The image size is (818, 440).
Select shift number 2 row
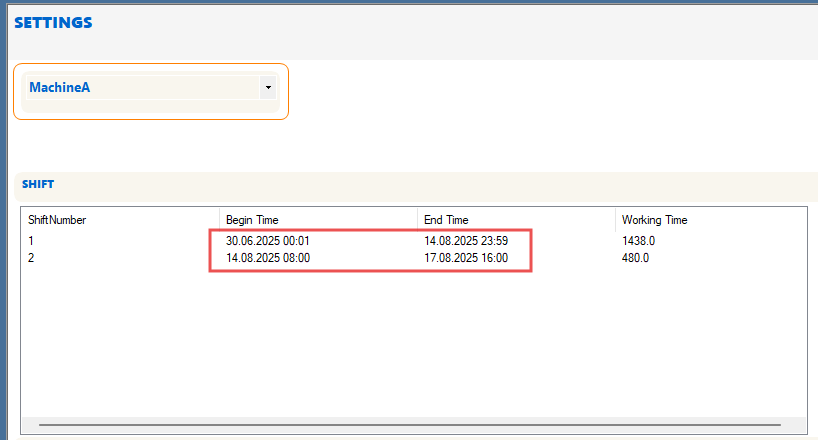tap(31, 258)
